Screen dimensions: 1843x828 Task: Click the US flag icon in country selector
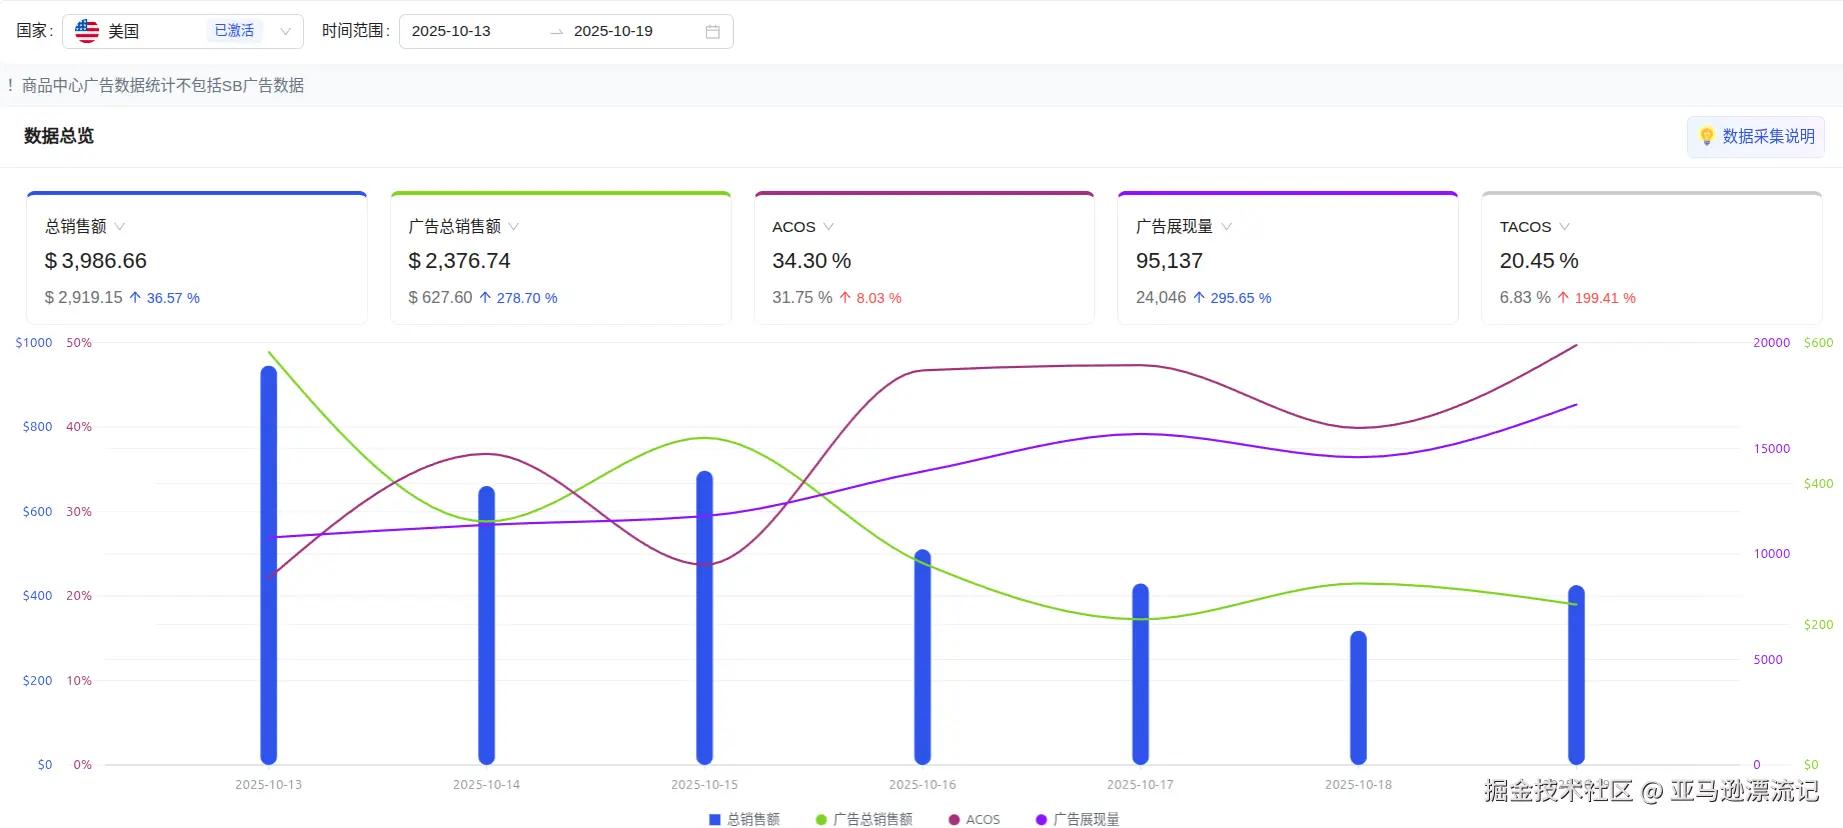pos(87,31)
